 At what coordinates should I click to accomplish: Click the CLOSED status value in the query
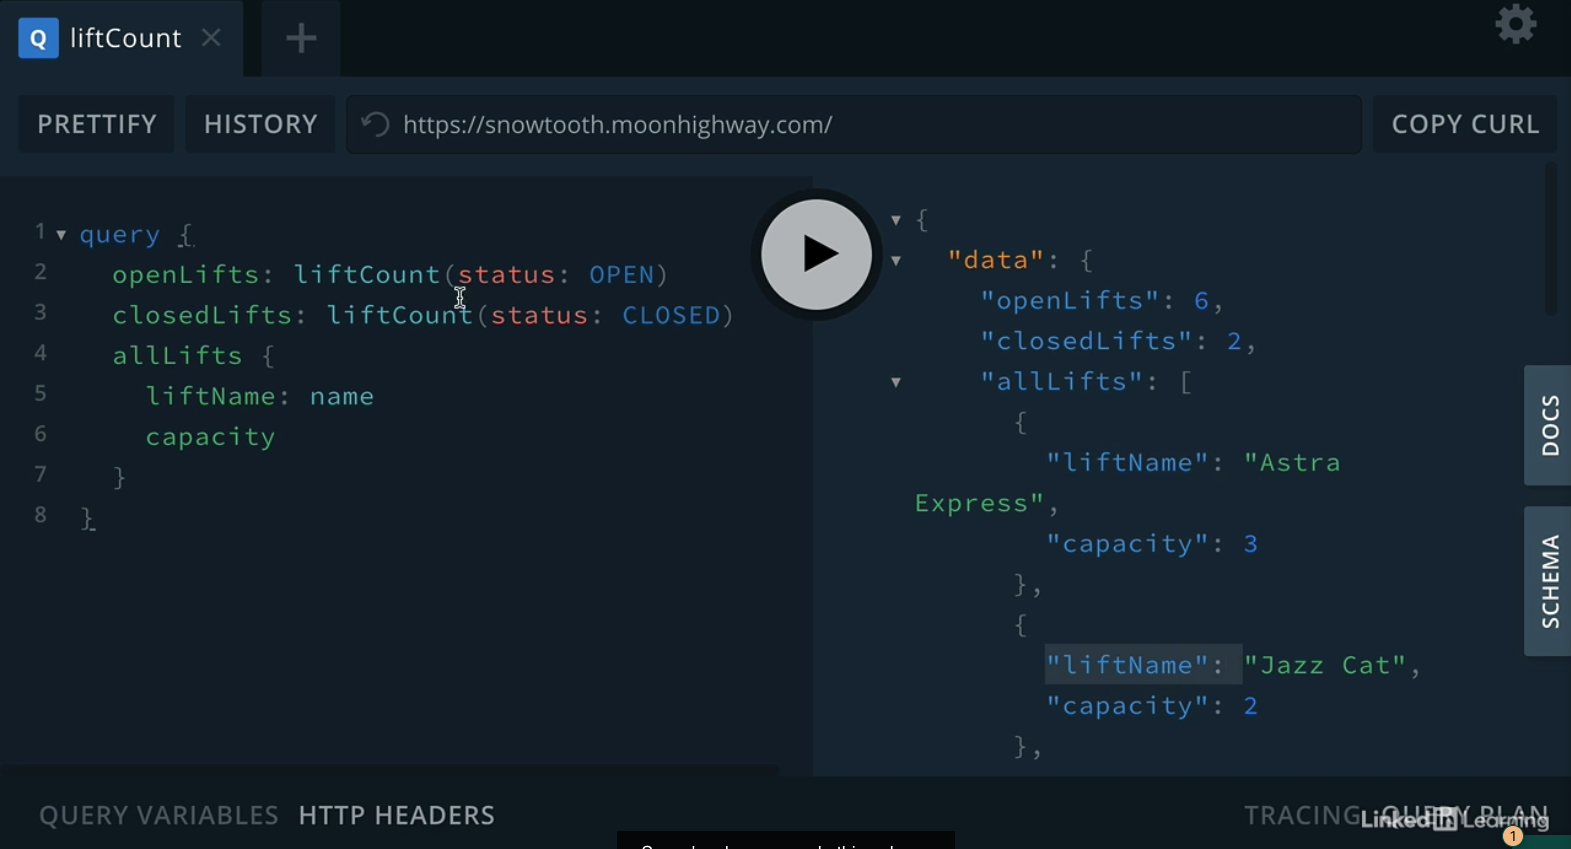click(x=672, y=315)
